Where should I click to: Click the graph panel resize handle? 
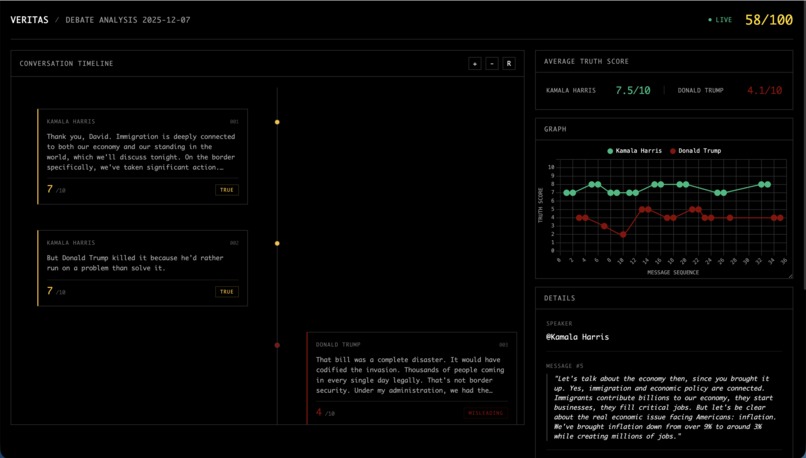[790, 276]
